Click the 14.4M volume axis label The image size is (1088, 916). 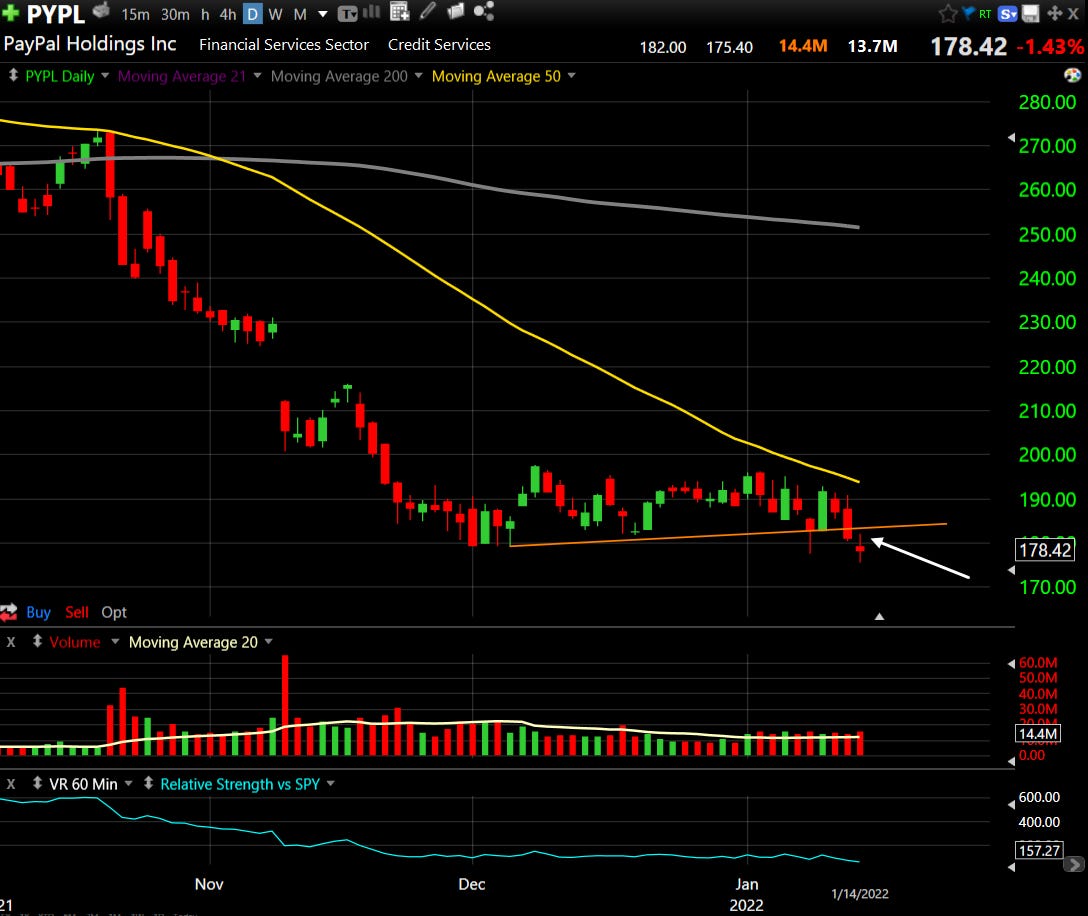click(1038, 734)
